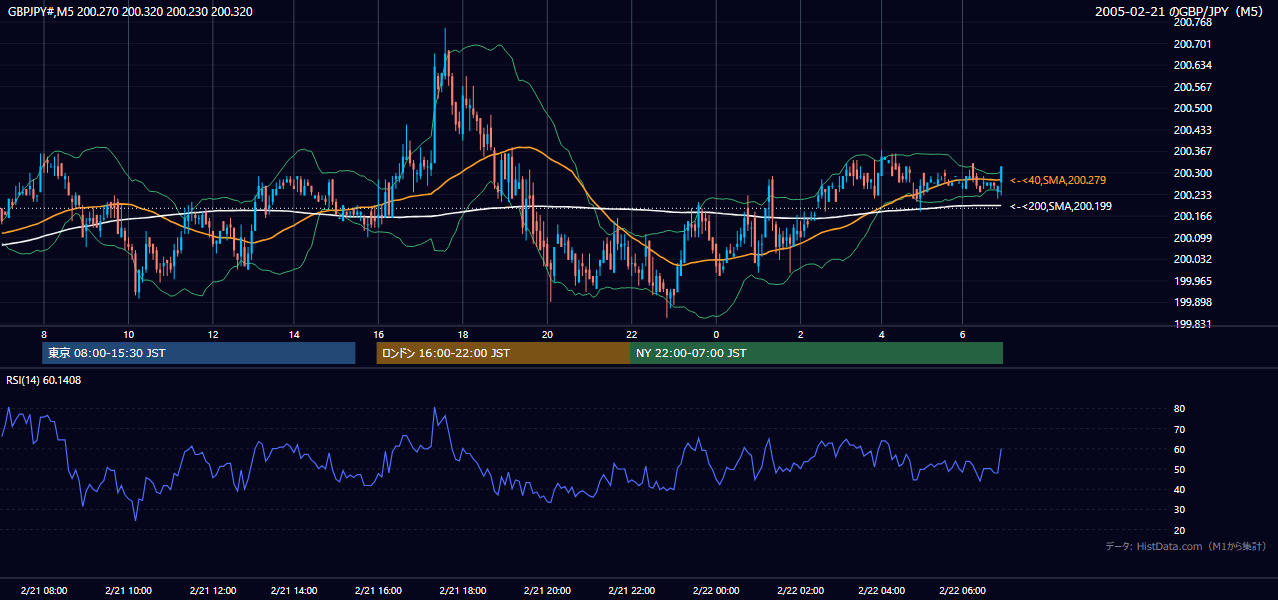Click hour label 18 under price chart
The height and width of the screenshot is (600, 1278).
point(463,334)
